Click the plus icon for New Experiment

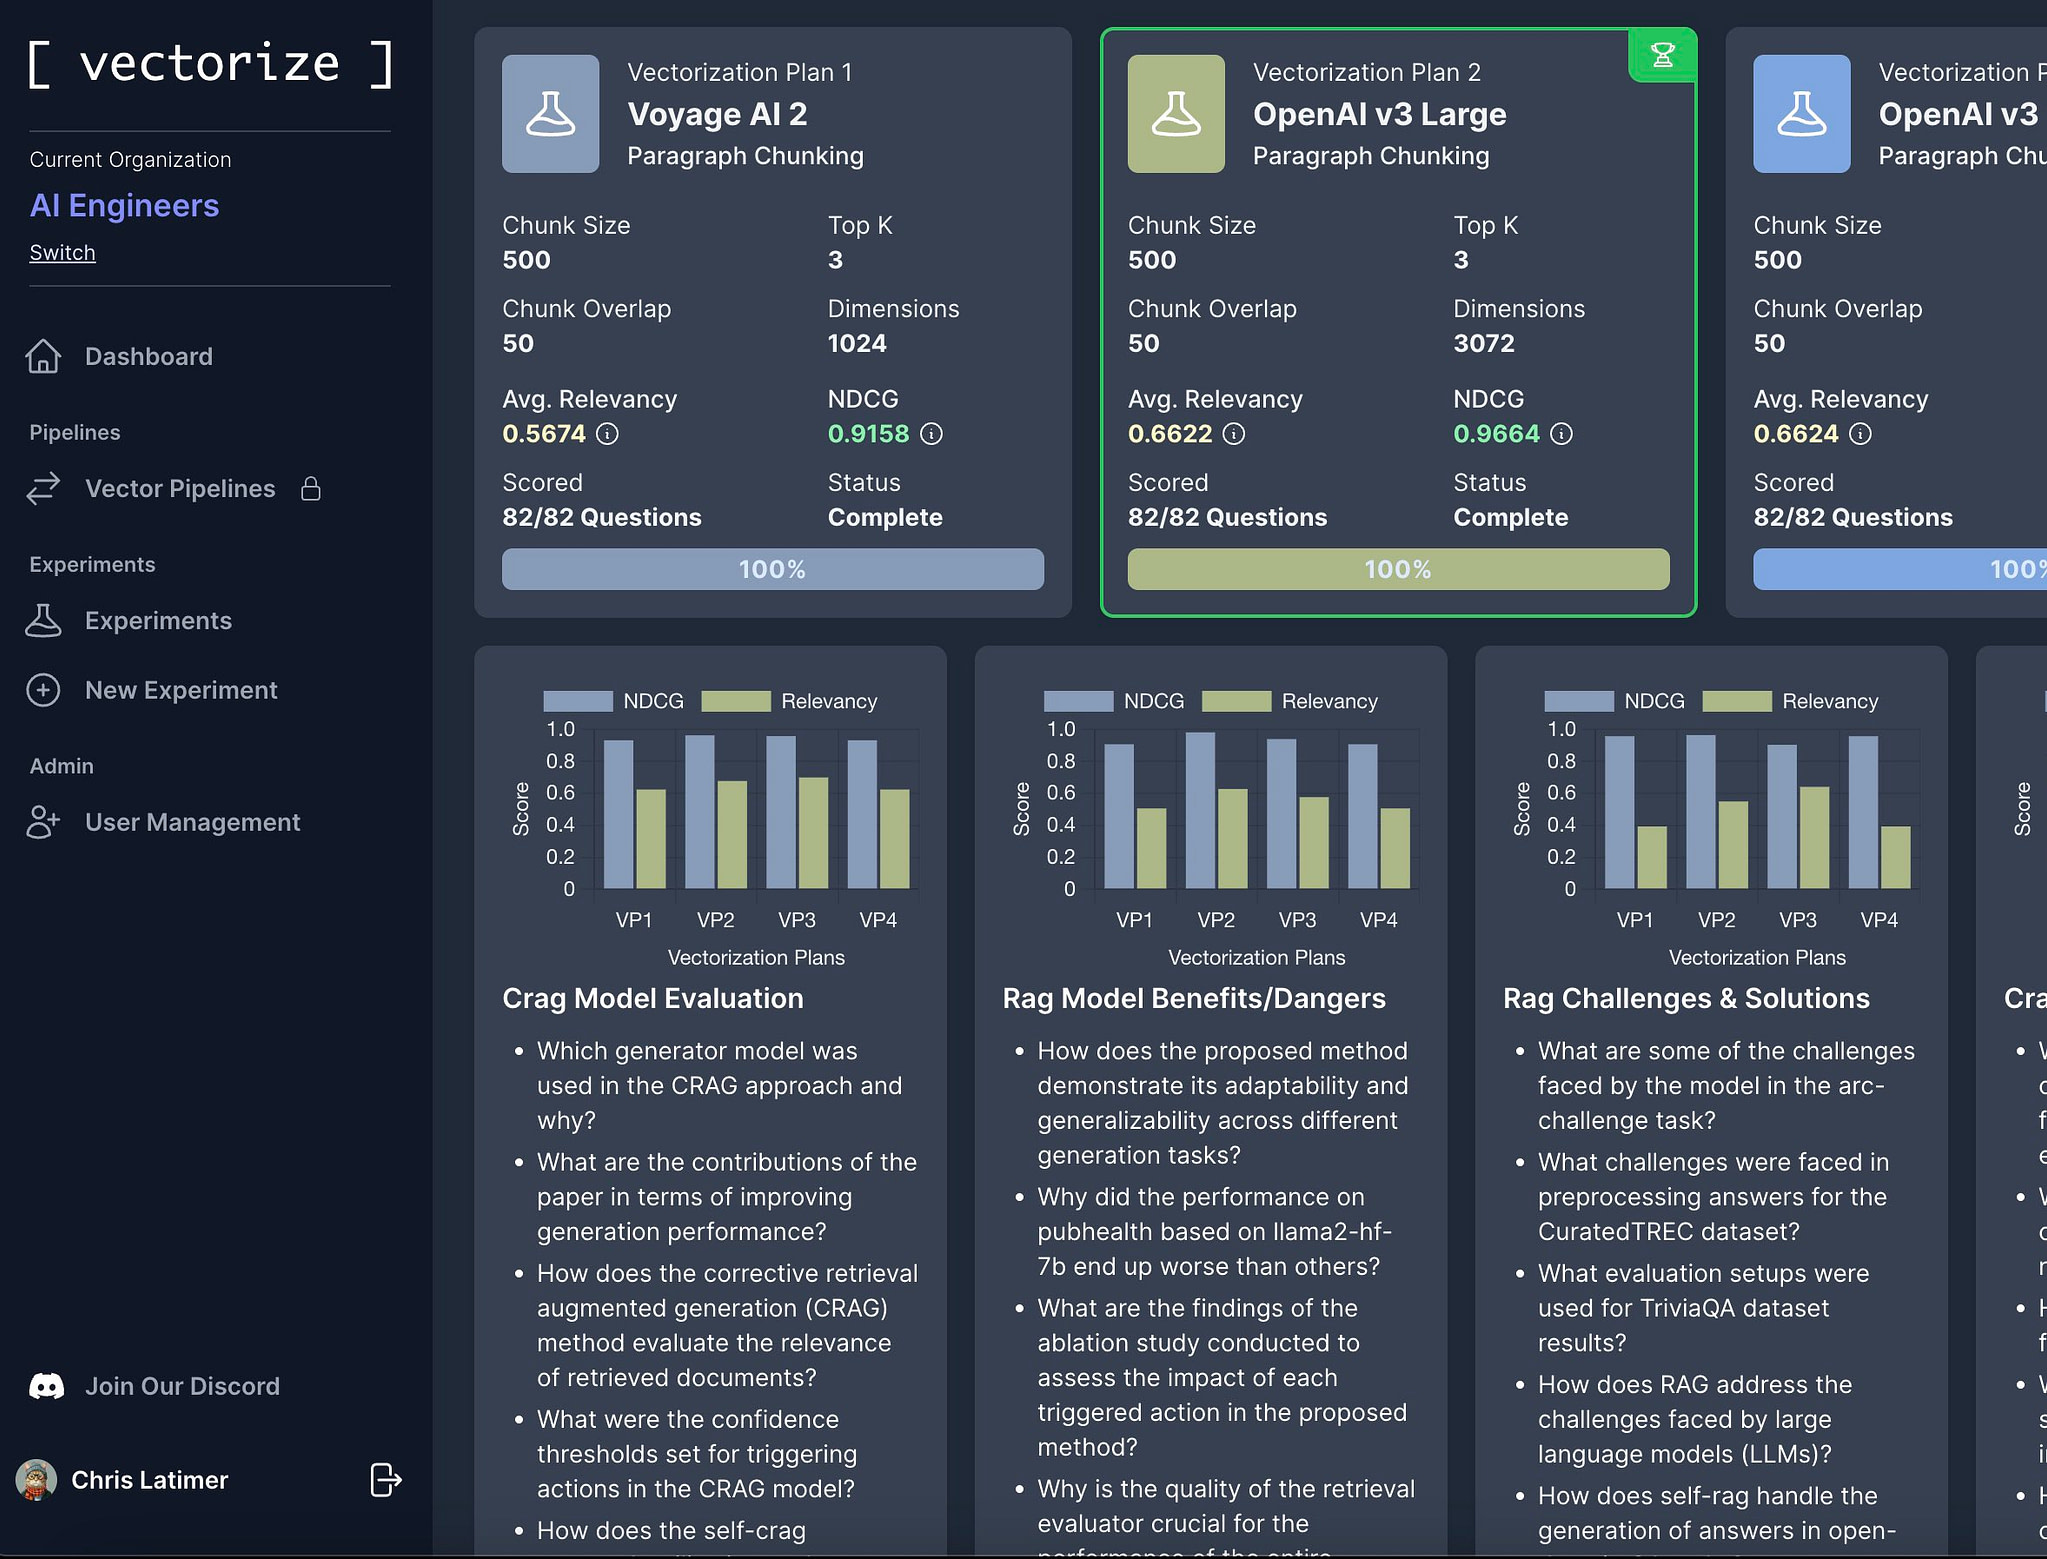point(43,690)
